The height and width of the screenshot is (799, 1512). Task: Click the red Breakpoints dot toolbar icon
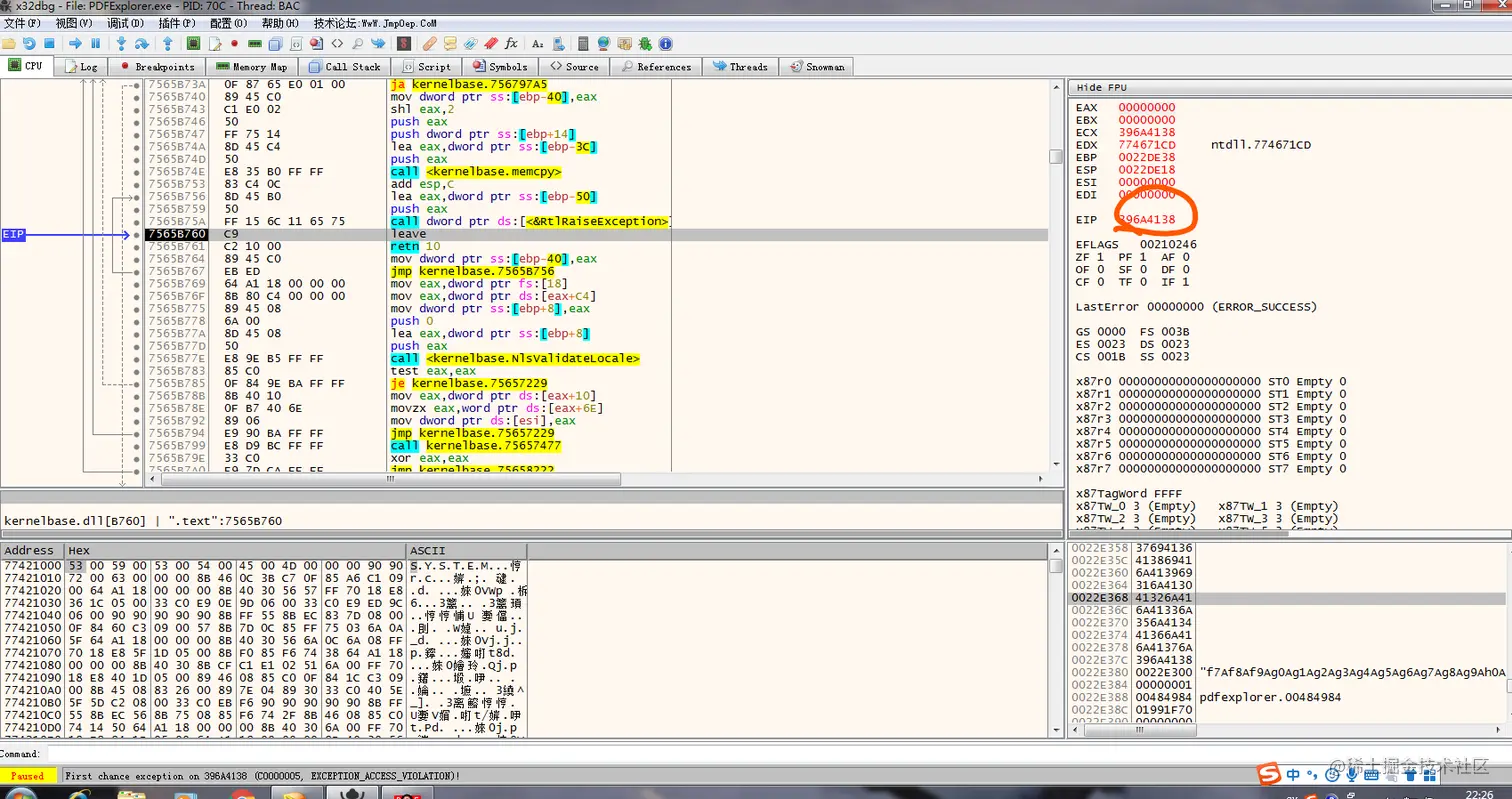(234, 43)
